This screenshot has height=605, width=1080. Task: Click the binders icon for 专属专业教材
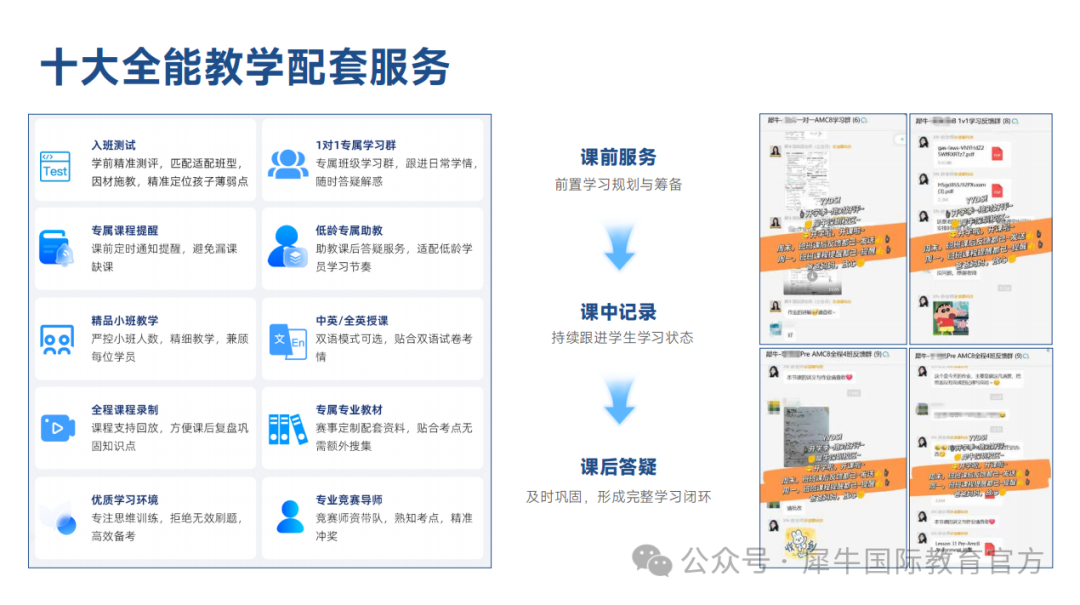287,429
